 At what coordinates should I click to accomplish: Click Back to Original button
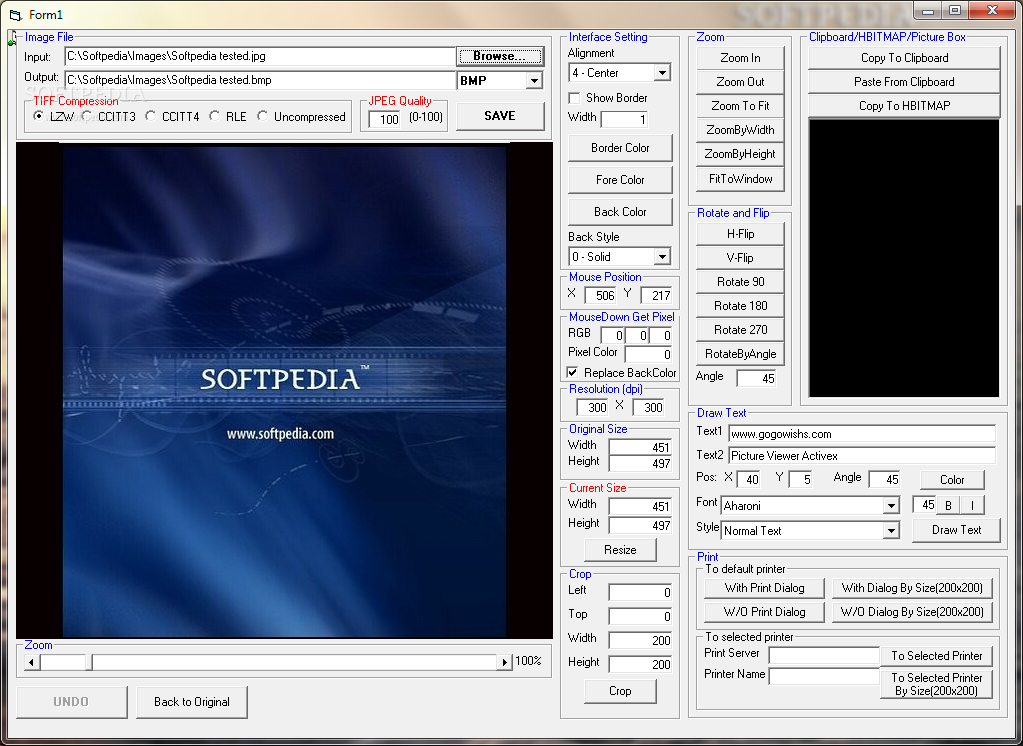pos(192,702)
